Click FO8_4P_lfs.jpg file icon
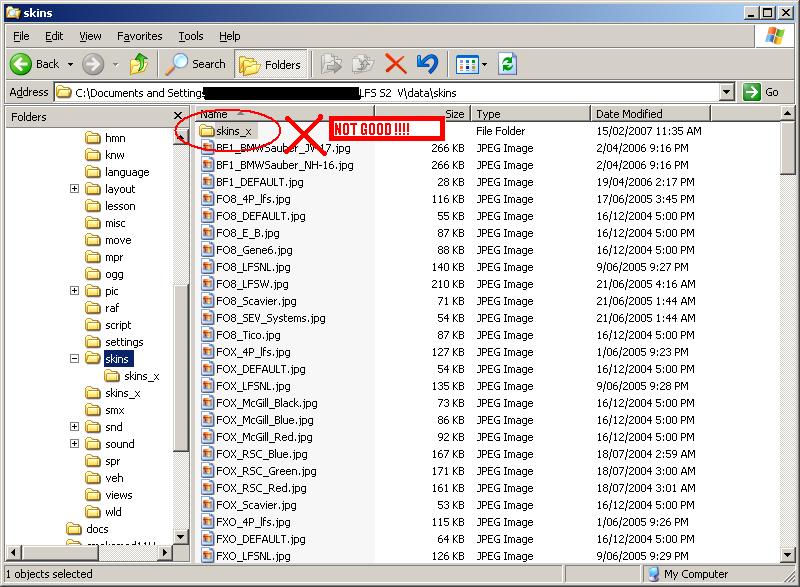This screenshot has width=800, height=587. pos(207,199)
